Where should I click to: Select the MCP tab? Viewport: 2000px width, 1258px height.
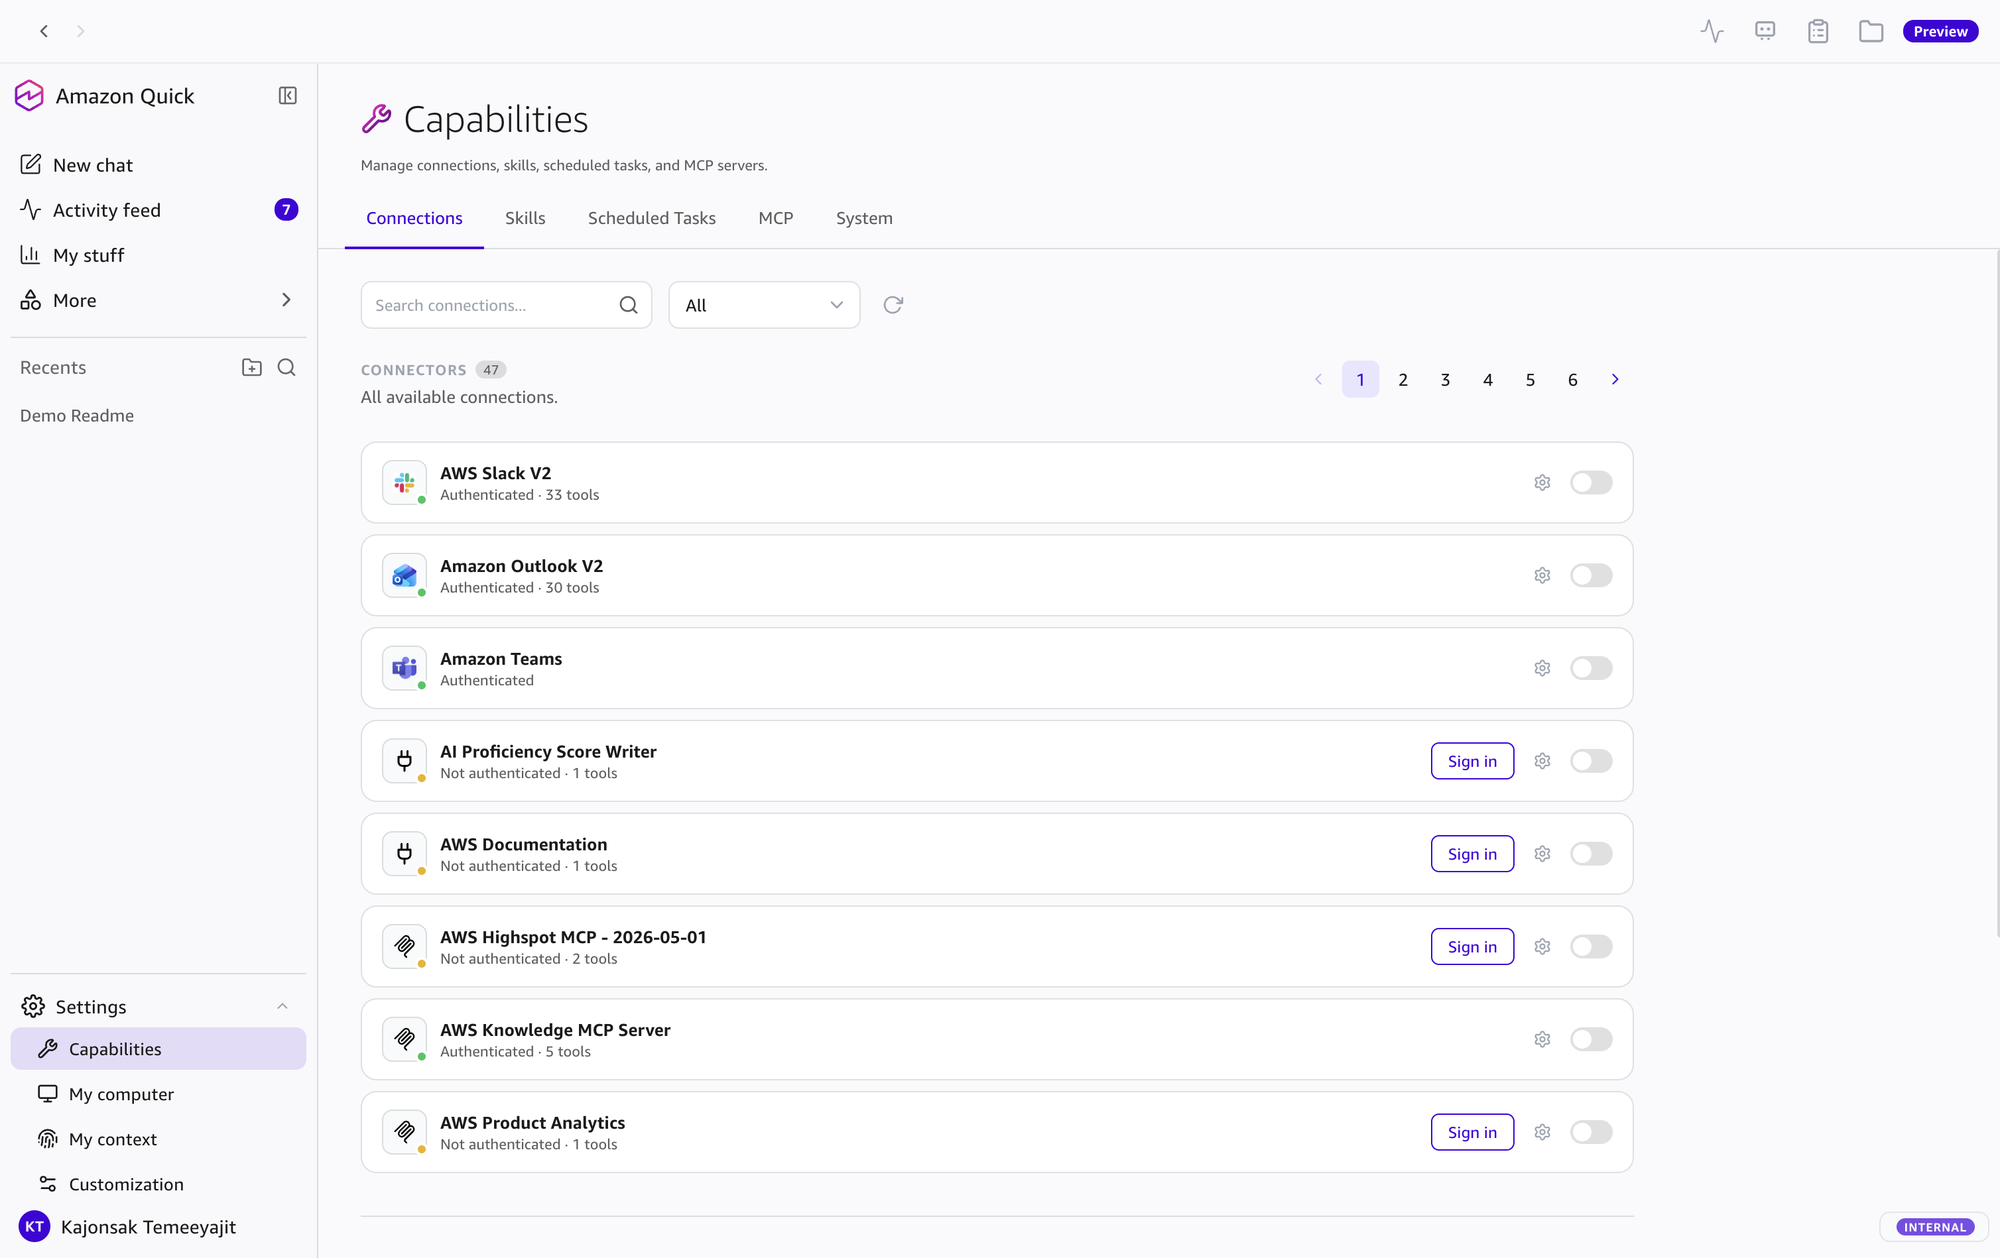(776, 218)
